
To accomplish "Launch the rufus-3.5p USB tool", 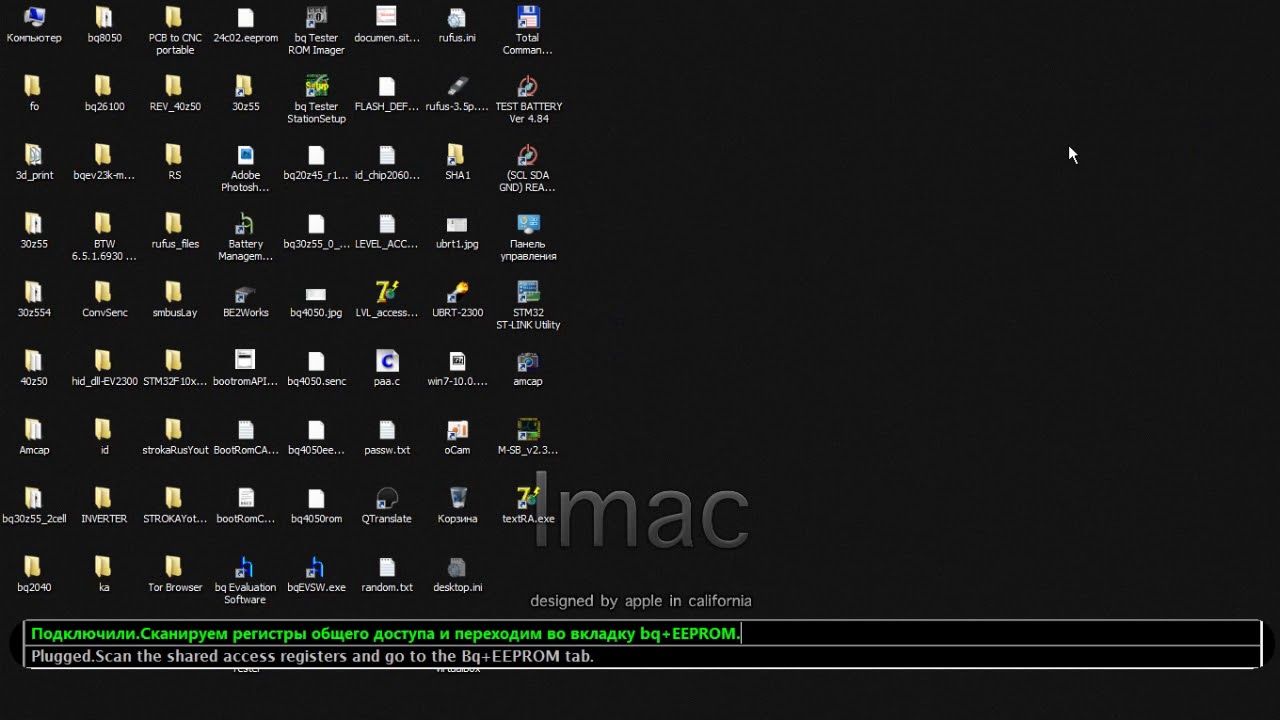I will coord(457,93).
